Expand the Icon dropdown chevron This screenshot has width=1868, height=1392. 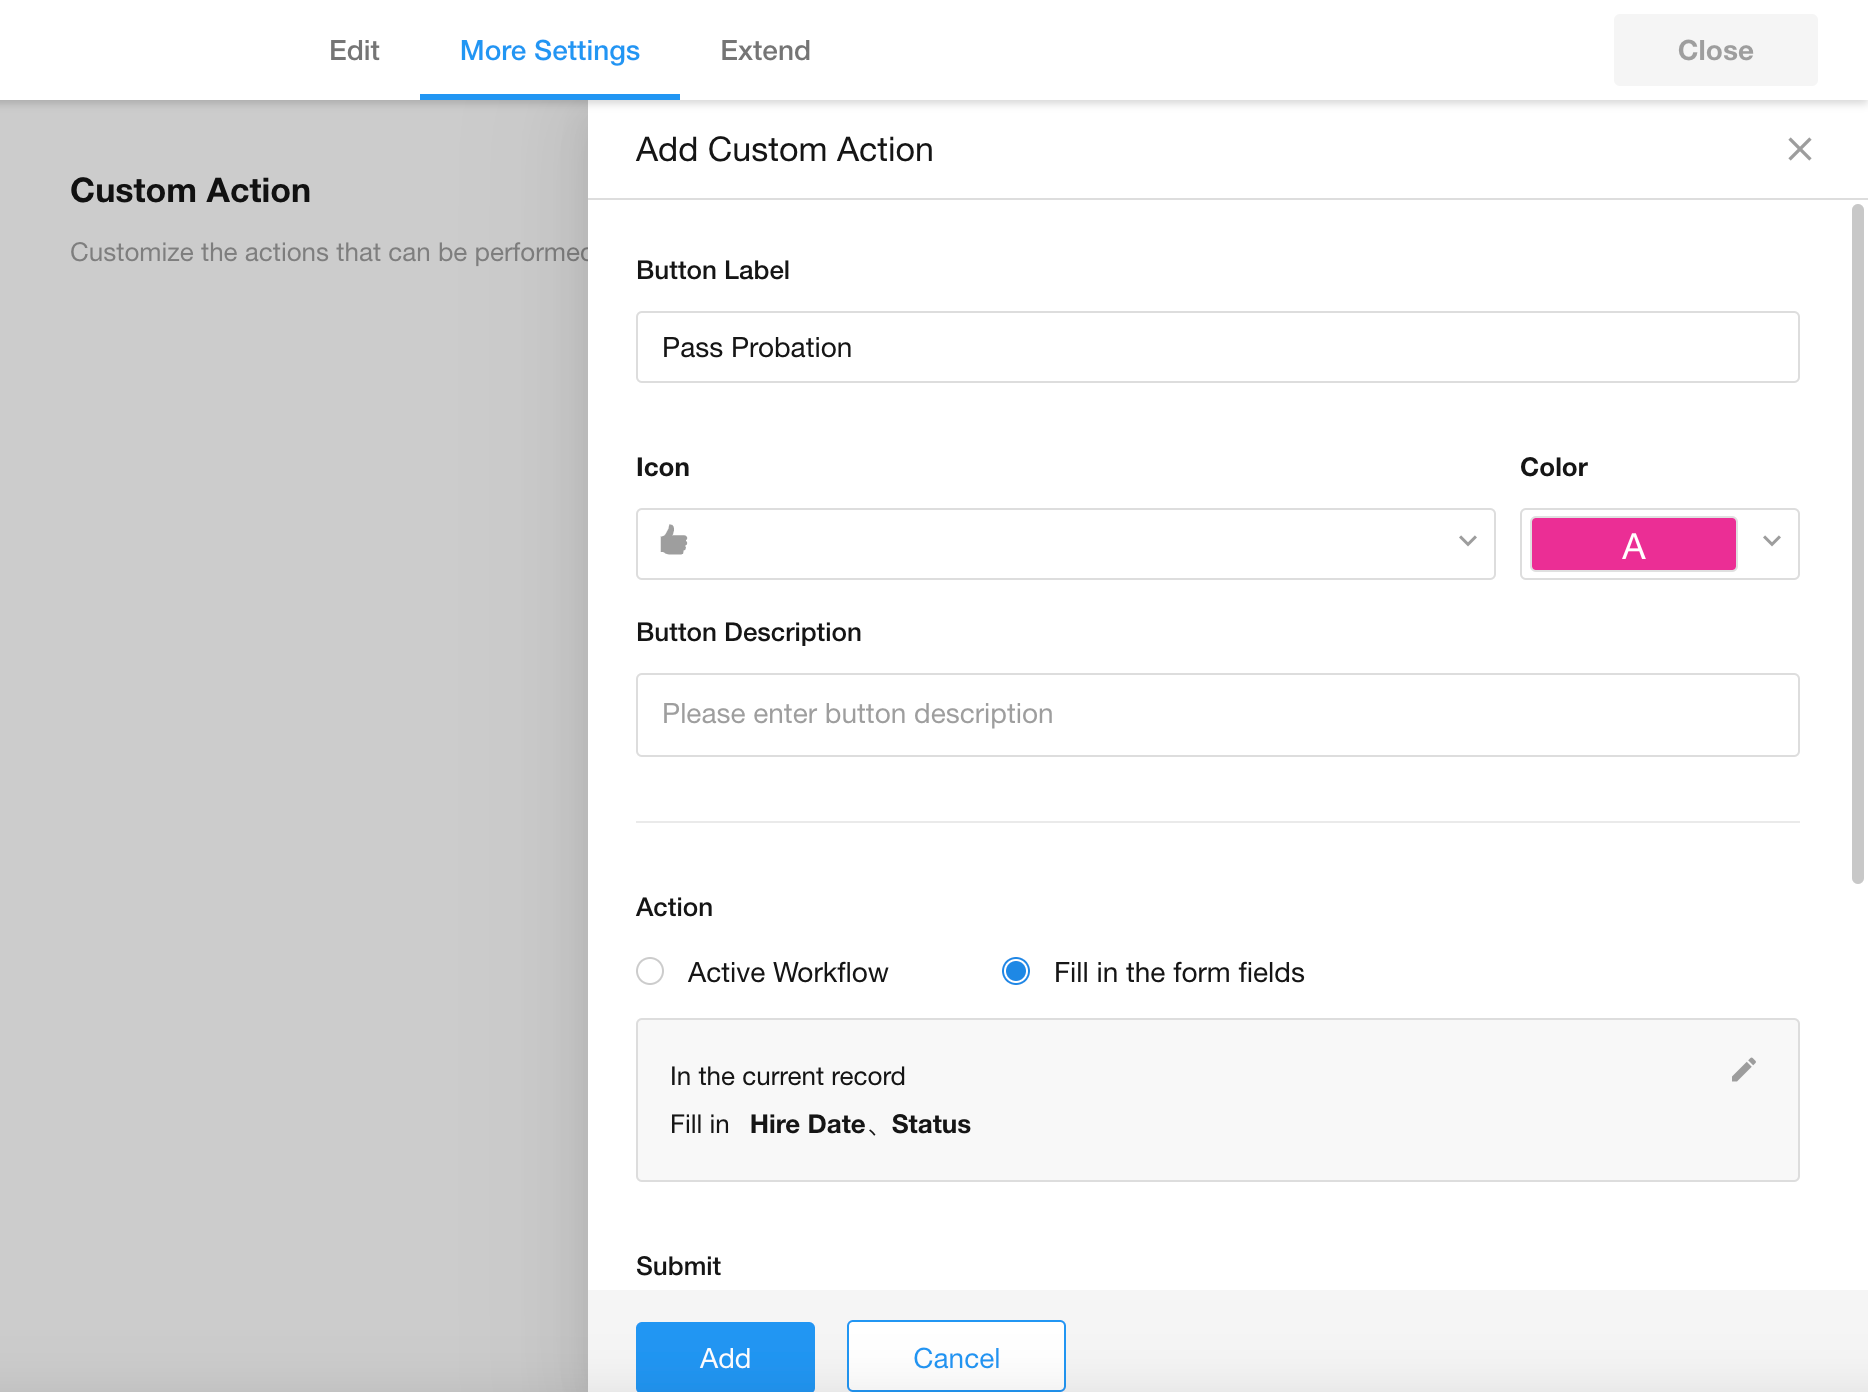click(x=1467, y=542)
